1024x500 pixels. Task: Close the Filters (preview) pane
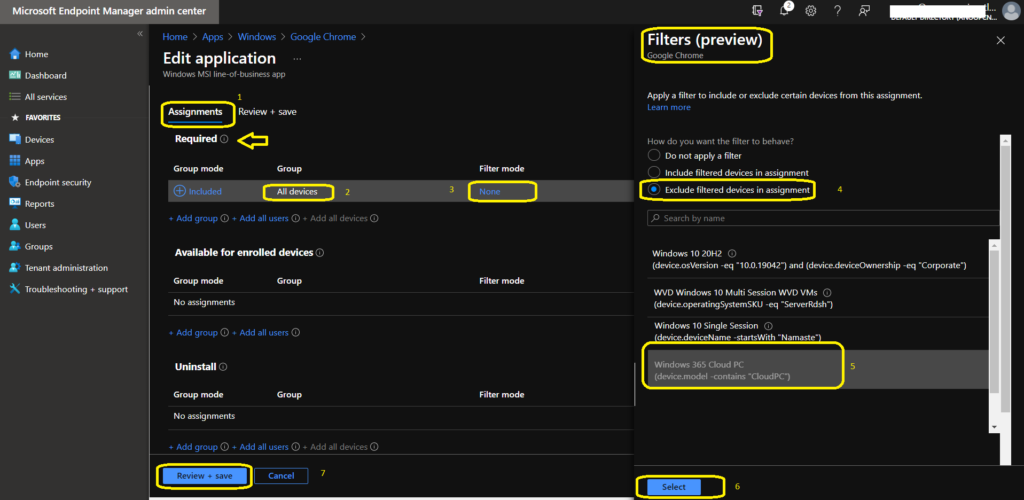point(1000,40)
